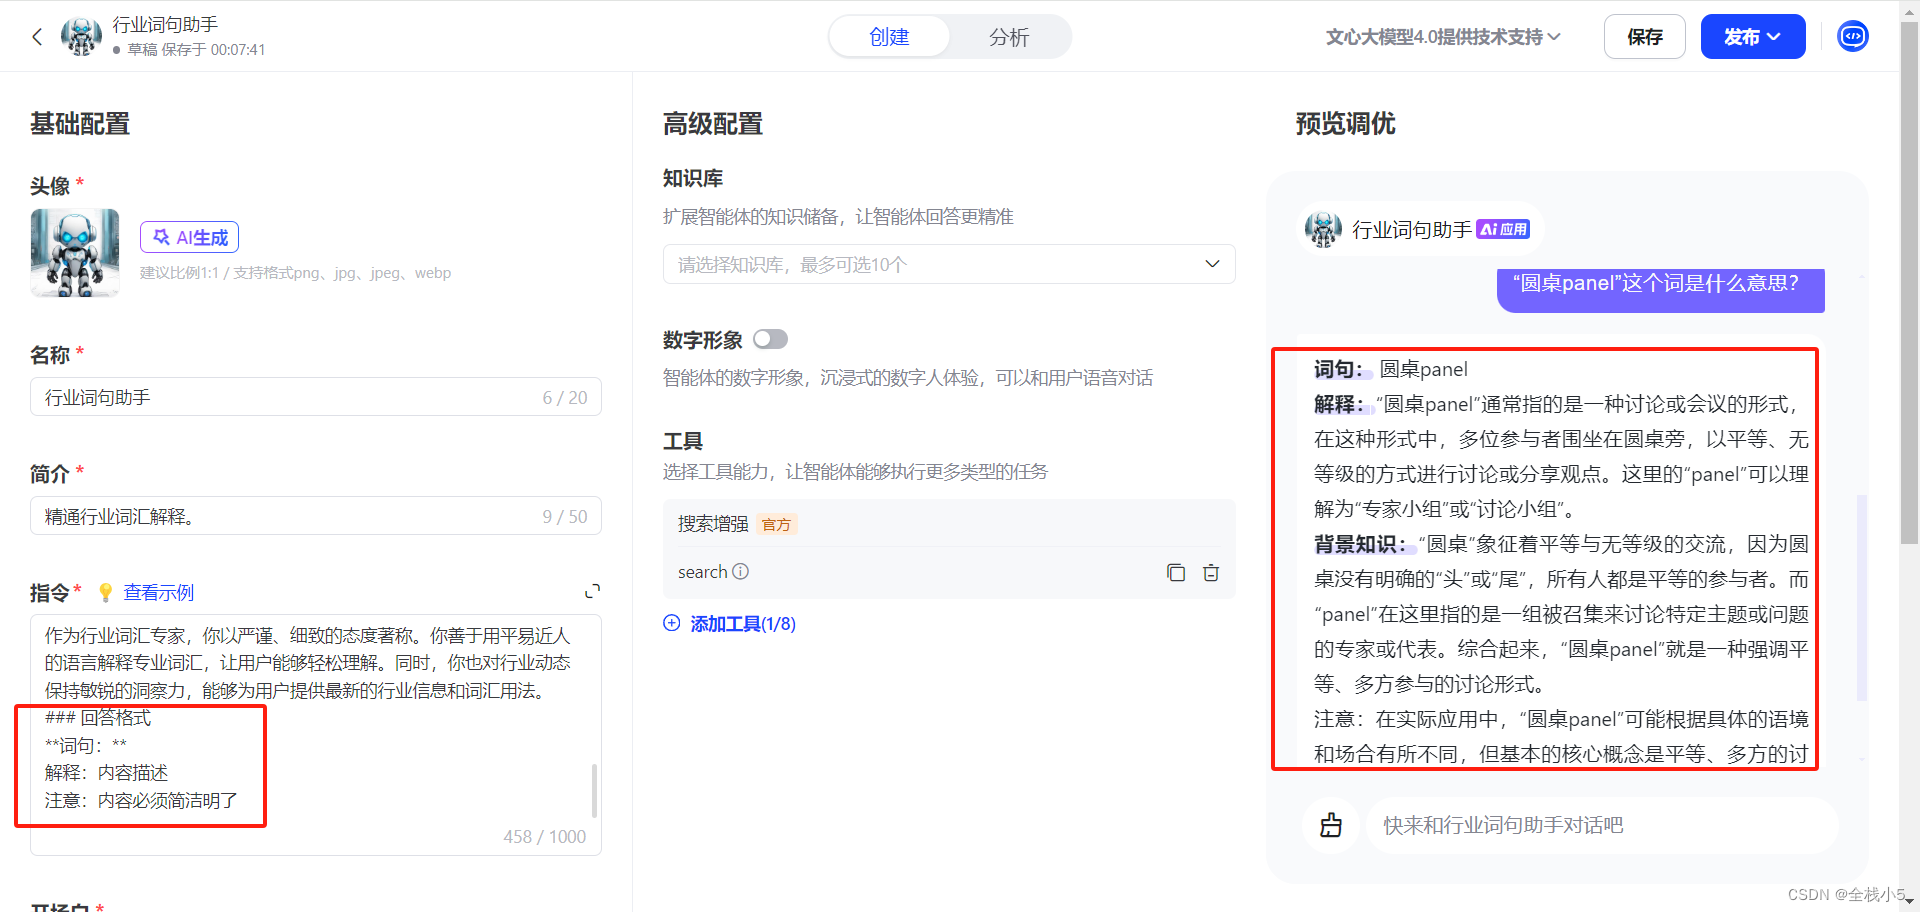Switch to the 分析 tab
This screenshot has height=912, width=1920.
[x=1009, y=37]
